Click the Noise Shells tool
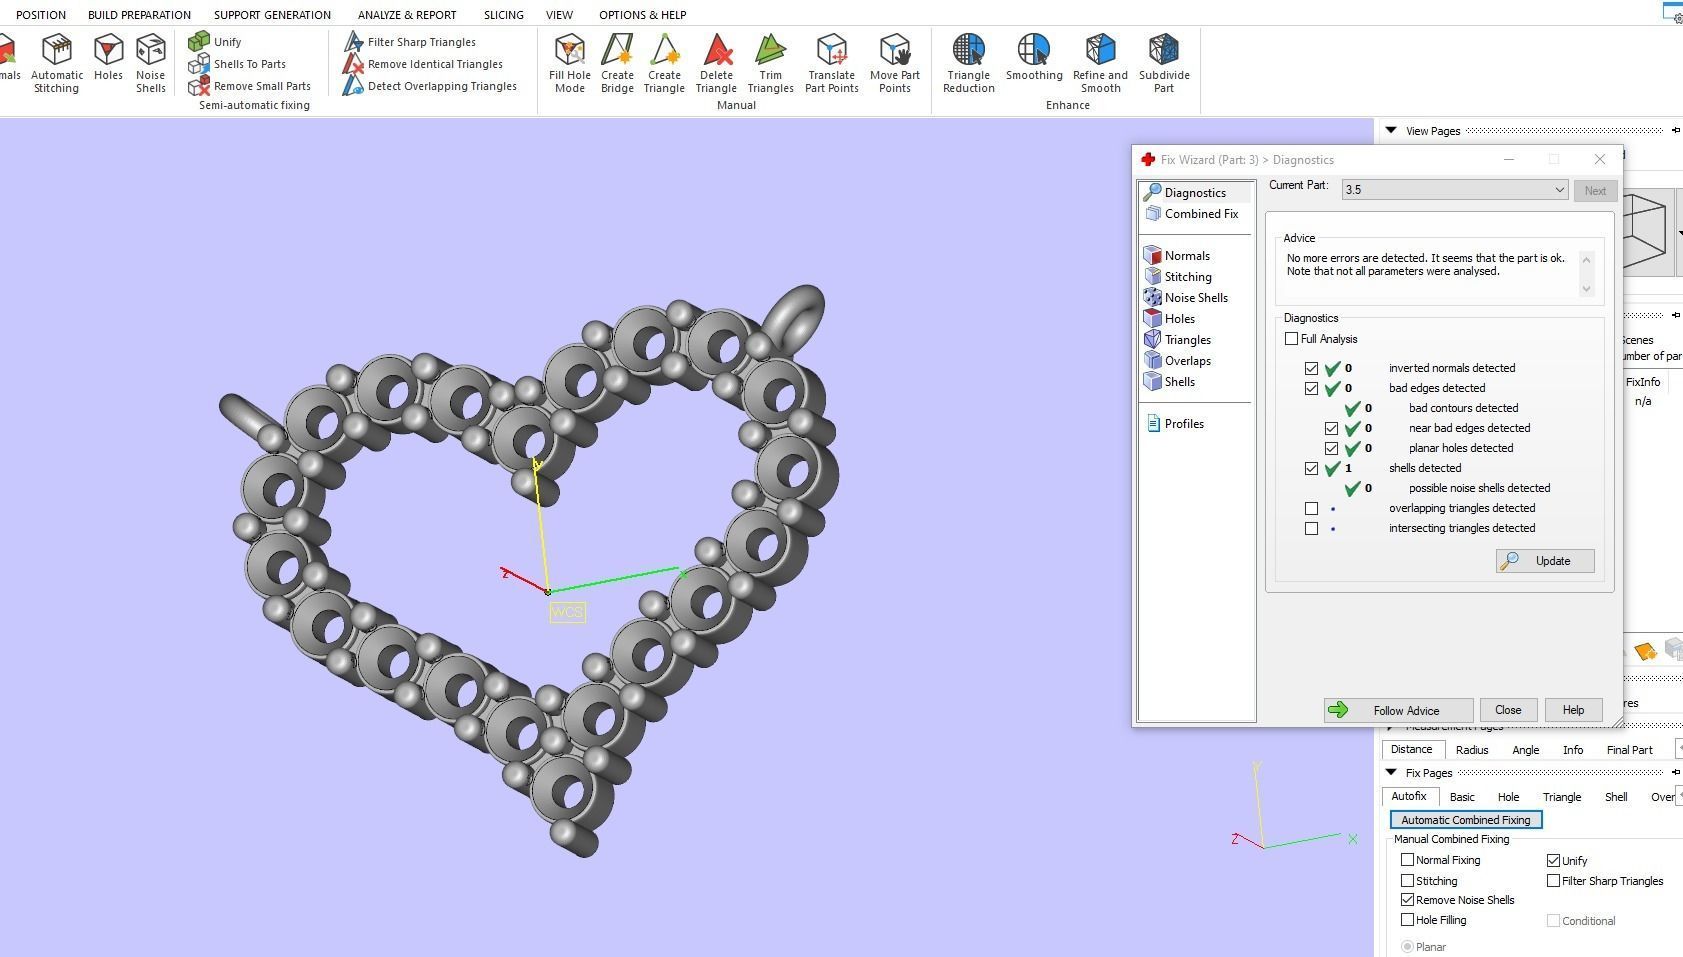This screenshot has height=957, width=1683. [x=150, y=63]
